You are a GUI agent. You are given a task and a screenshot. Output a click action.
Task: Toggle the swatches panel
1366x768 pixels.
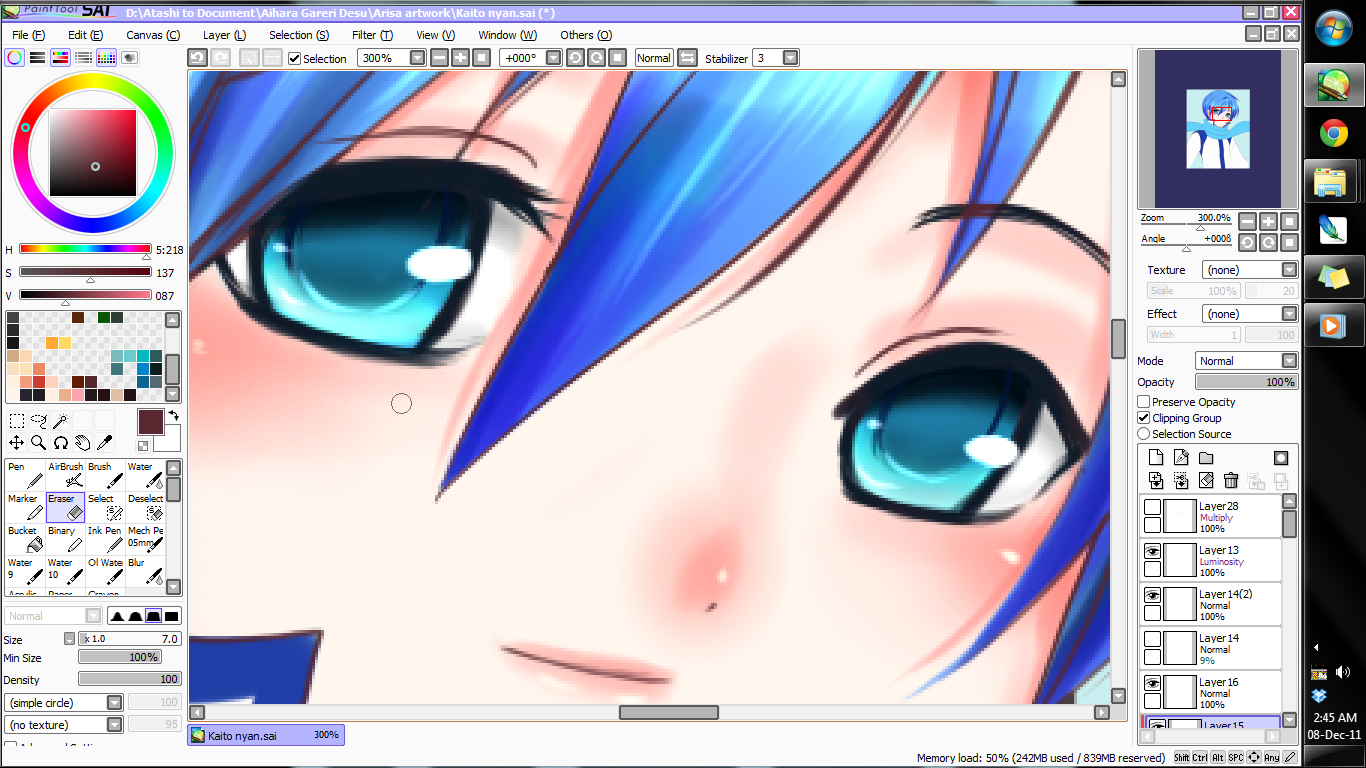(x=107, y=58)
